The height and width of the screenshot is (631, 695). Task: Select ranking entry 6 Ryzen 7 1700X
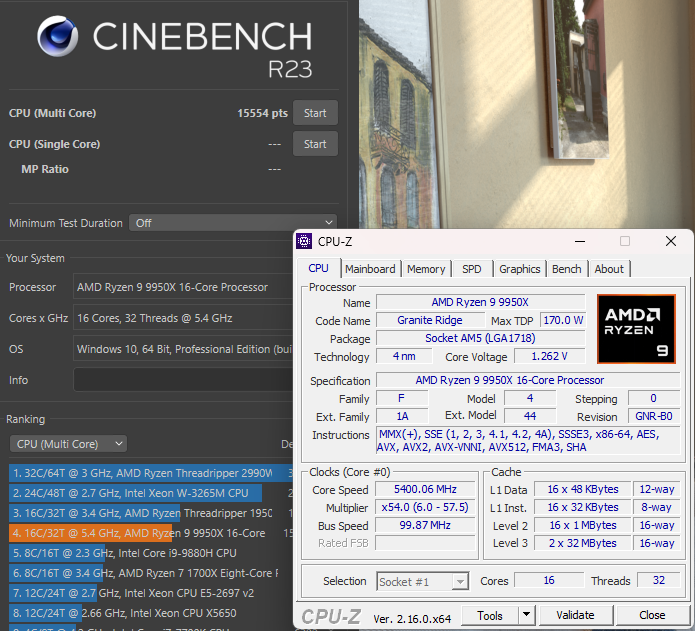point(151,573)
